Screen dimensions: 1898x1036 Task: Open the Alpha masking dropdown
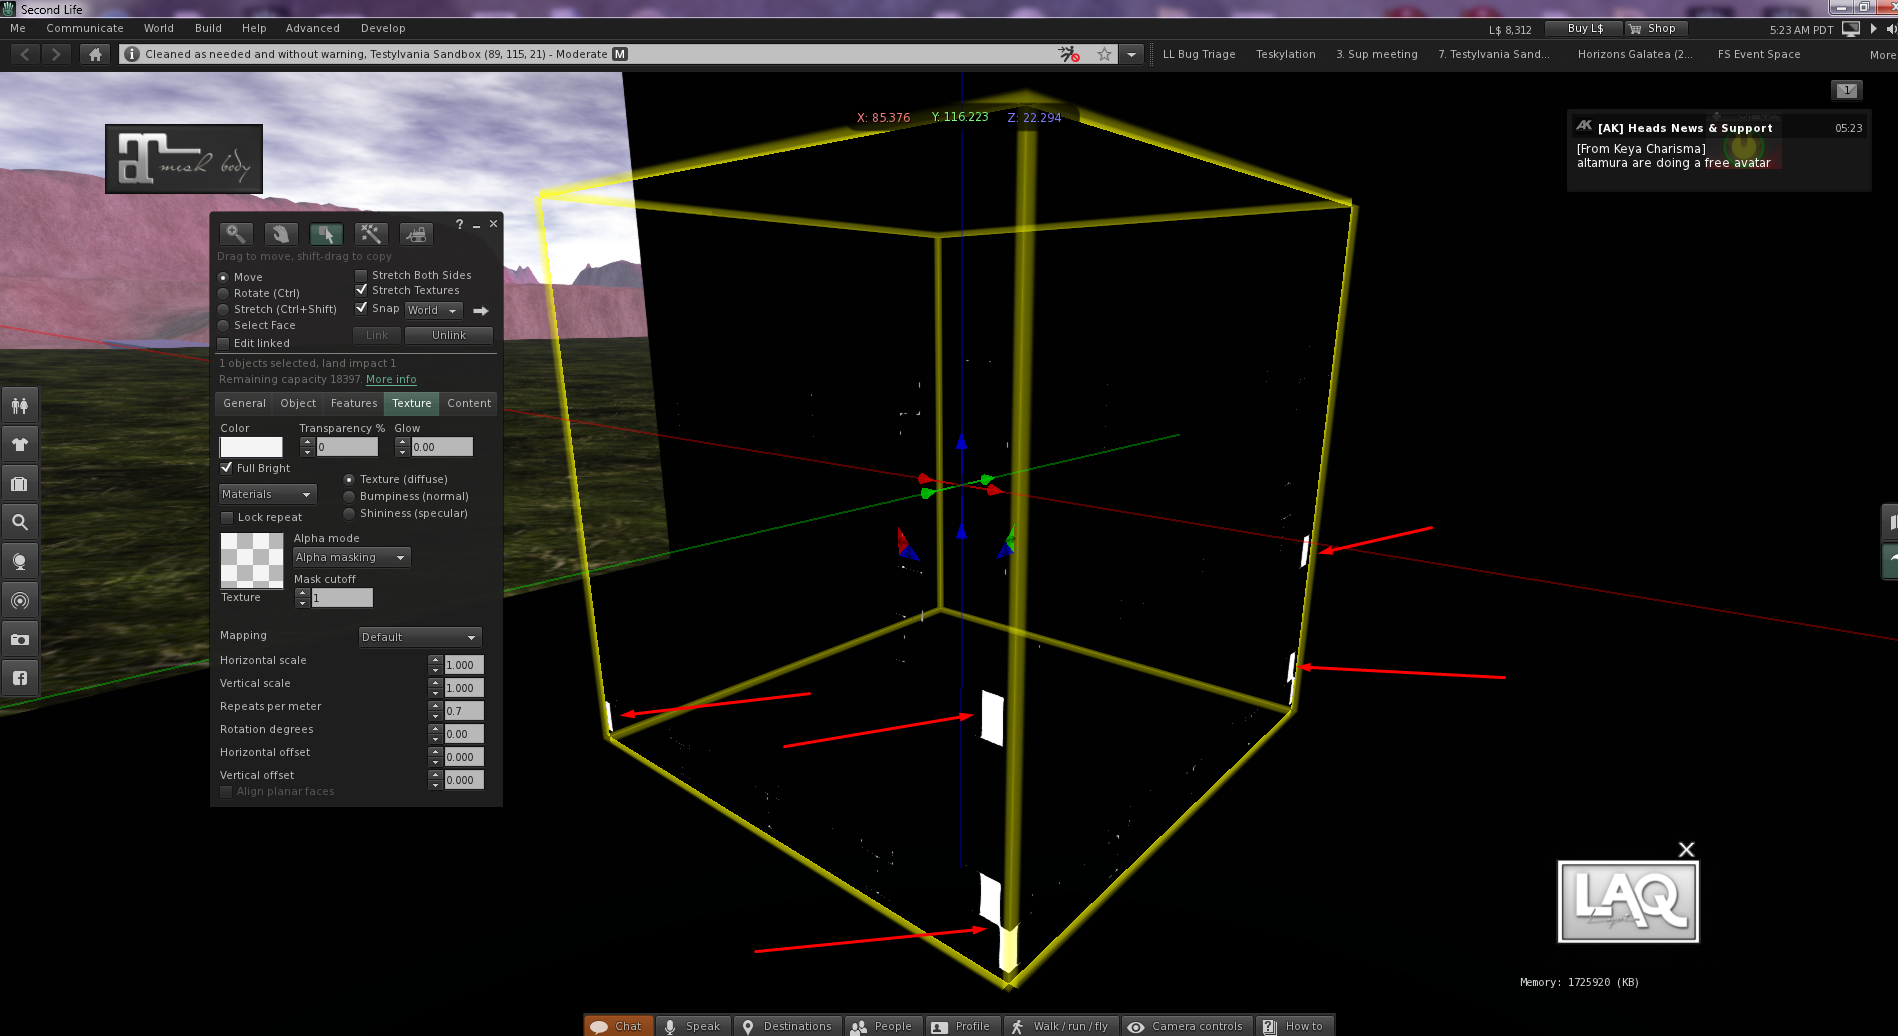point(350,557)
